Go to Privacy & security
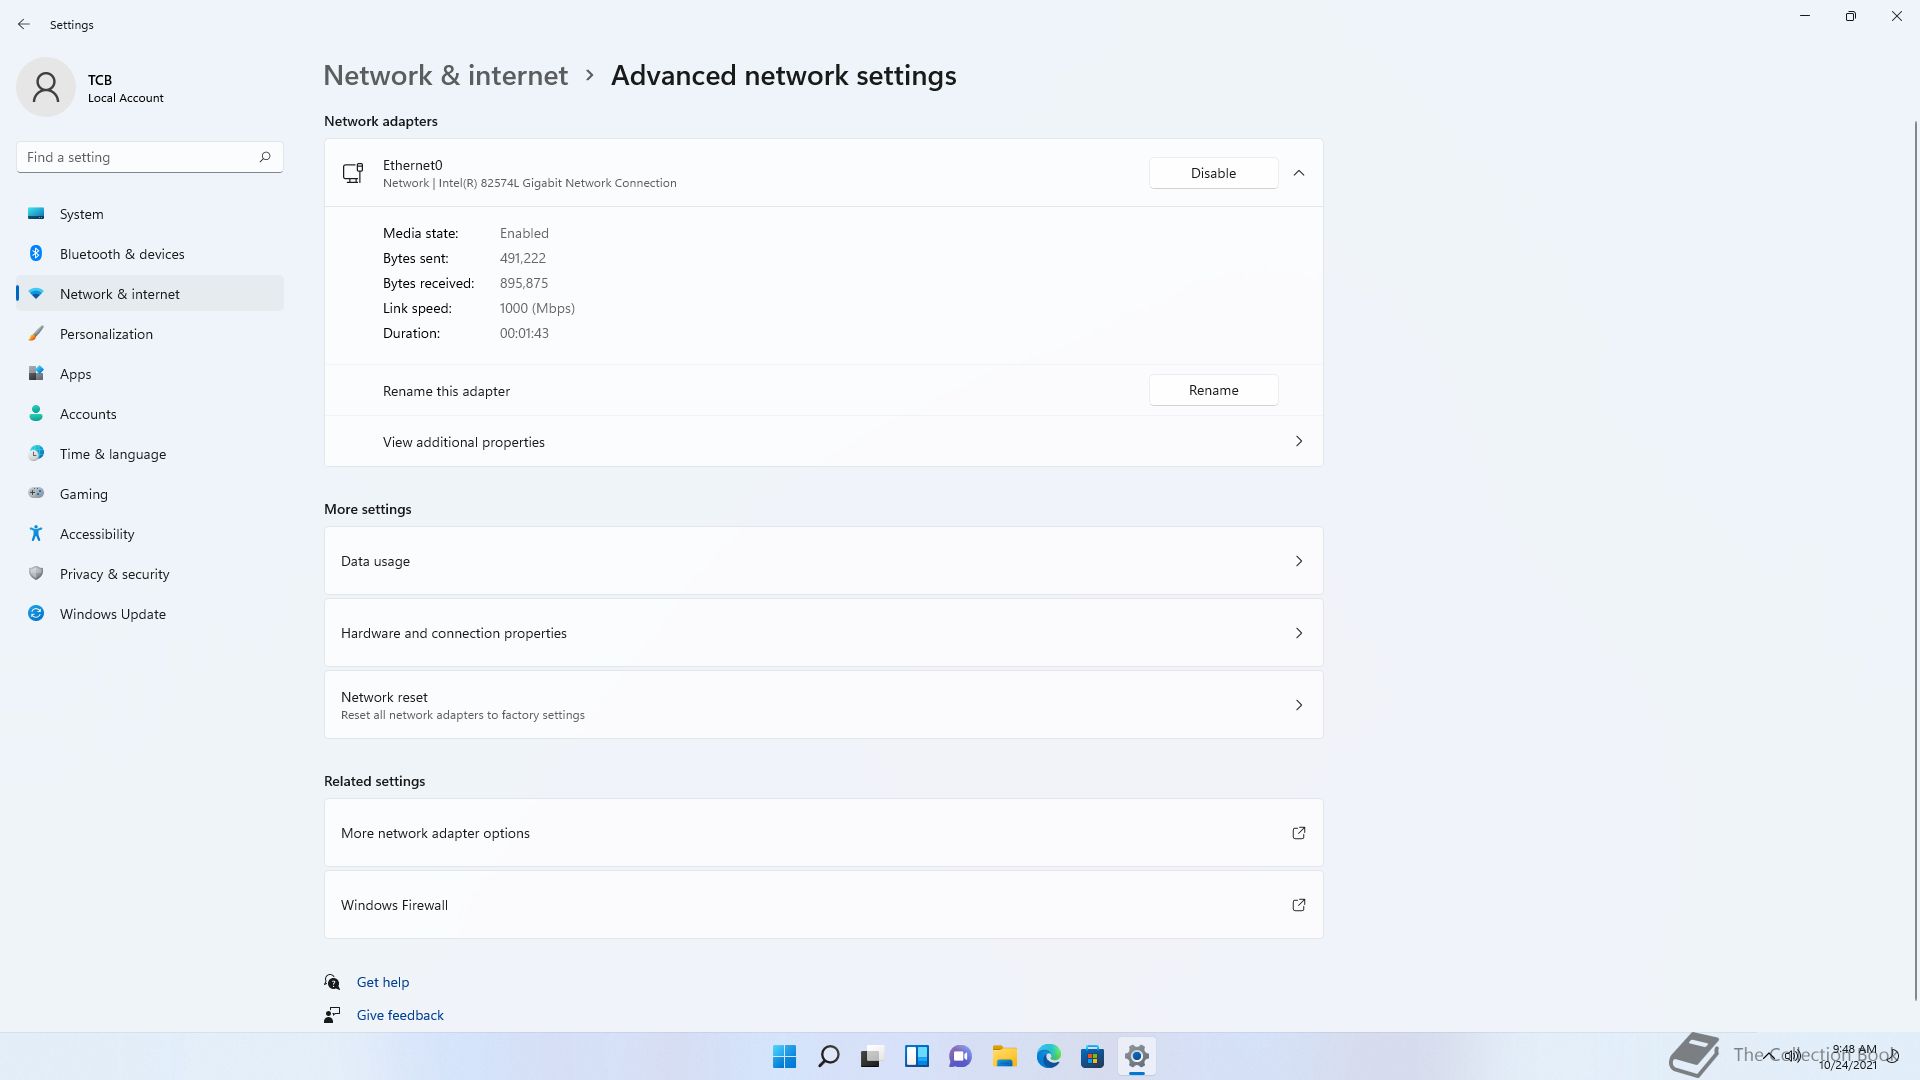The height and width of the screenshot is (1080, 1920). coord(114,574)
